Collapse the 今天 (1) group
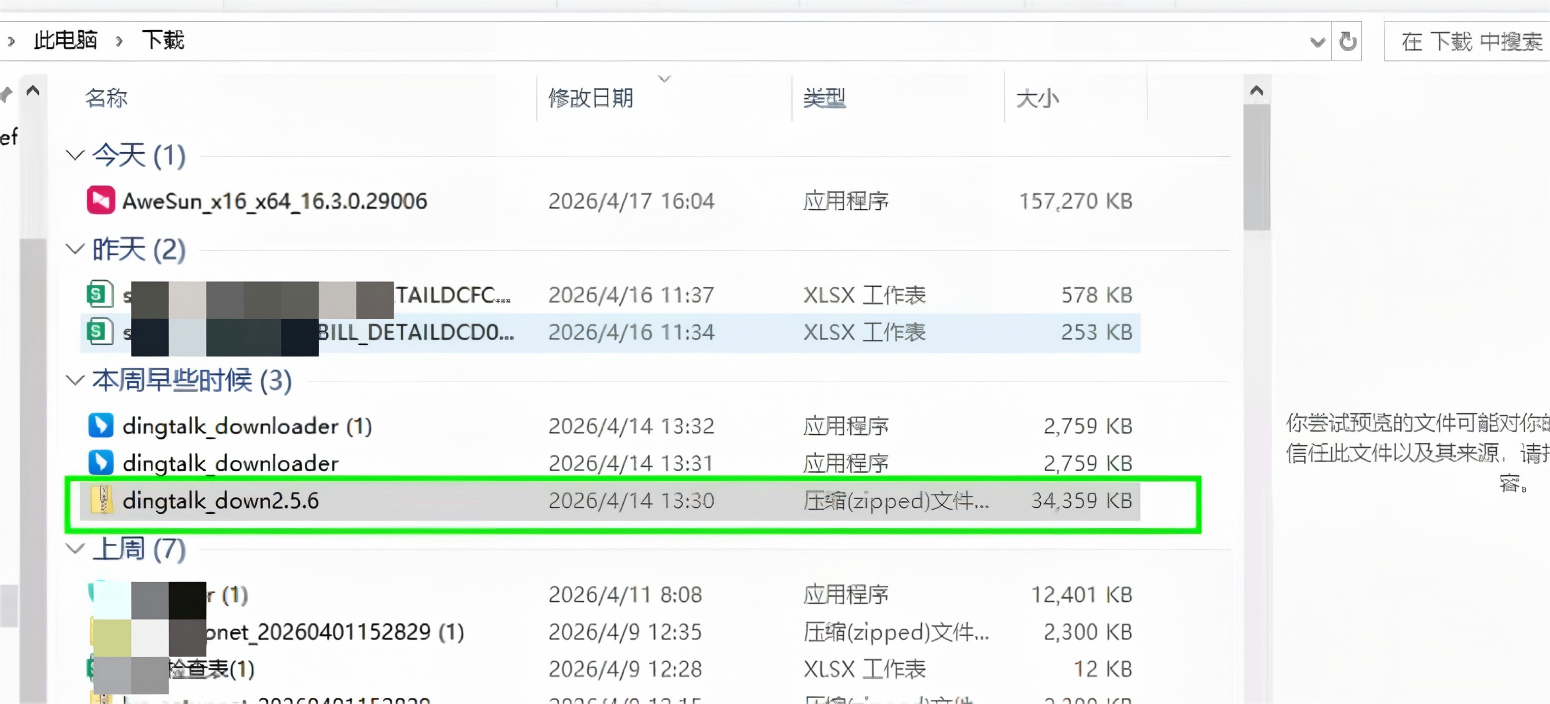 click(x=74, y=155)
